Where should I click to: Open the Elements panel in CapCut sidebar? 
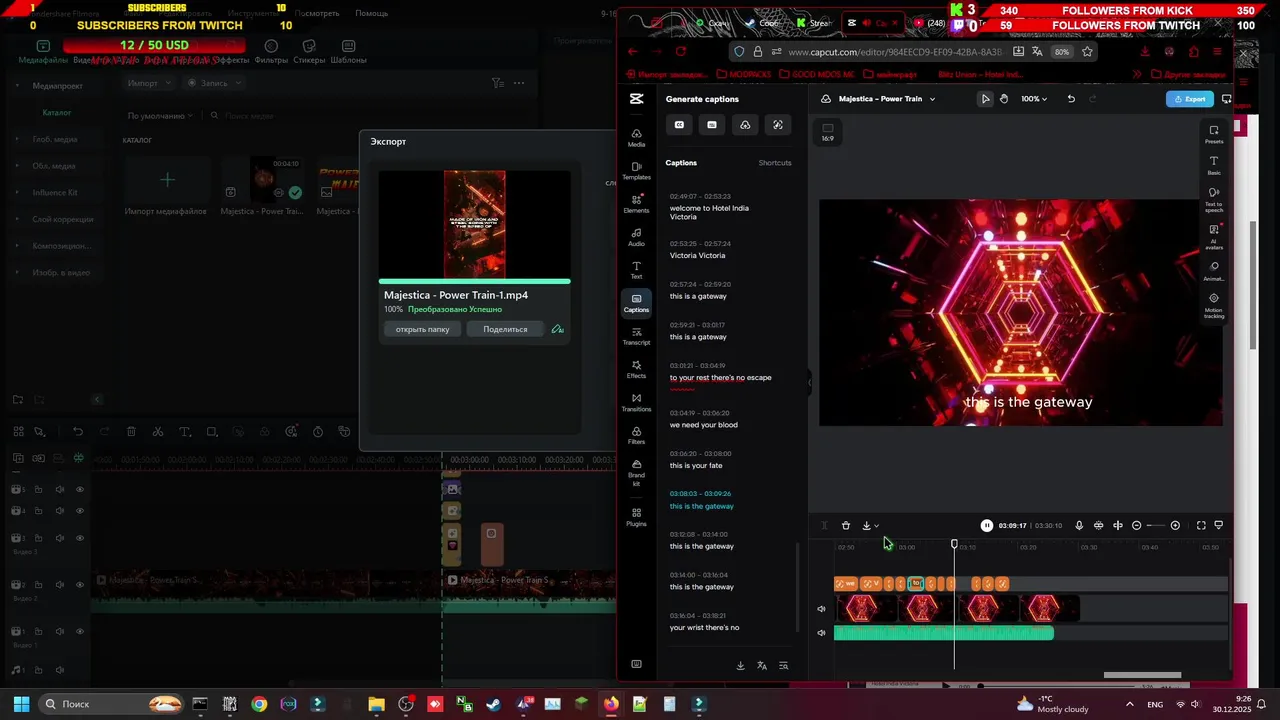[x=636, y=204]
